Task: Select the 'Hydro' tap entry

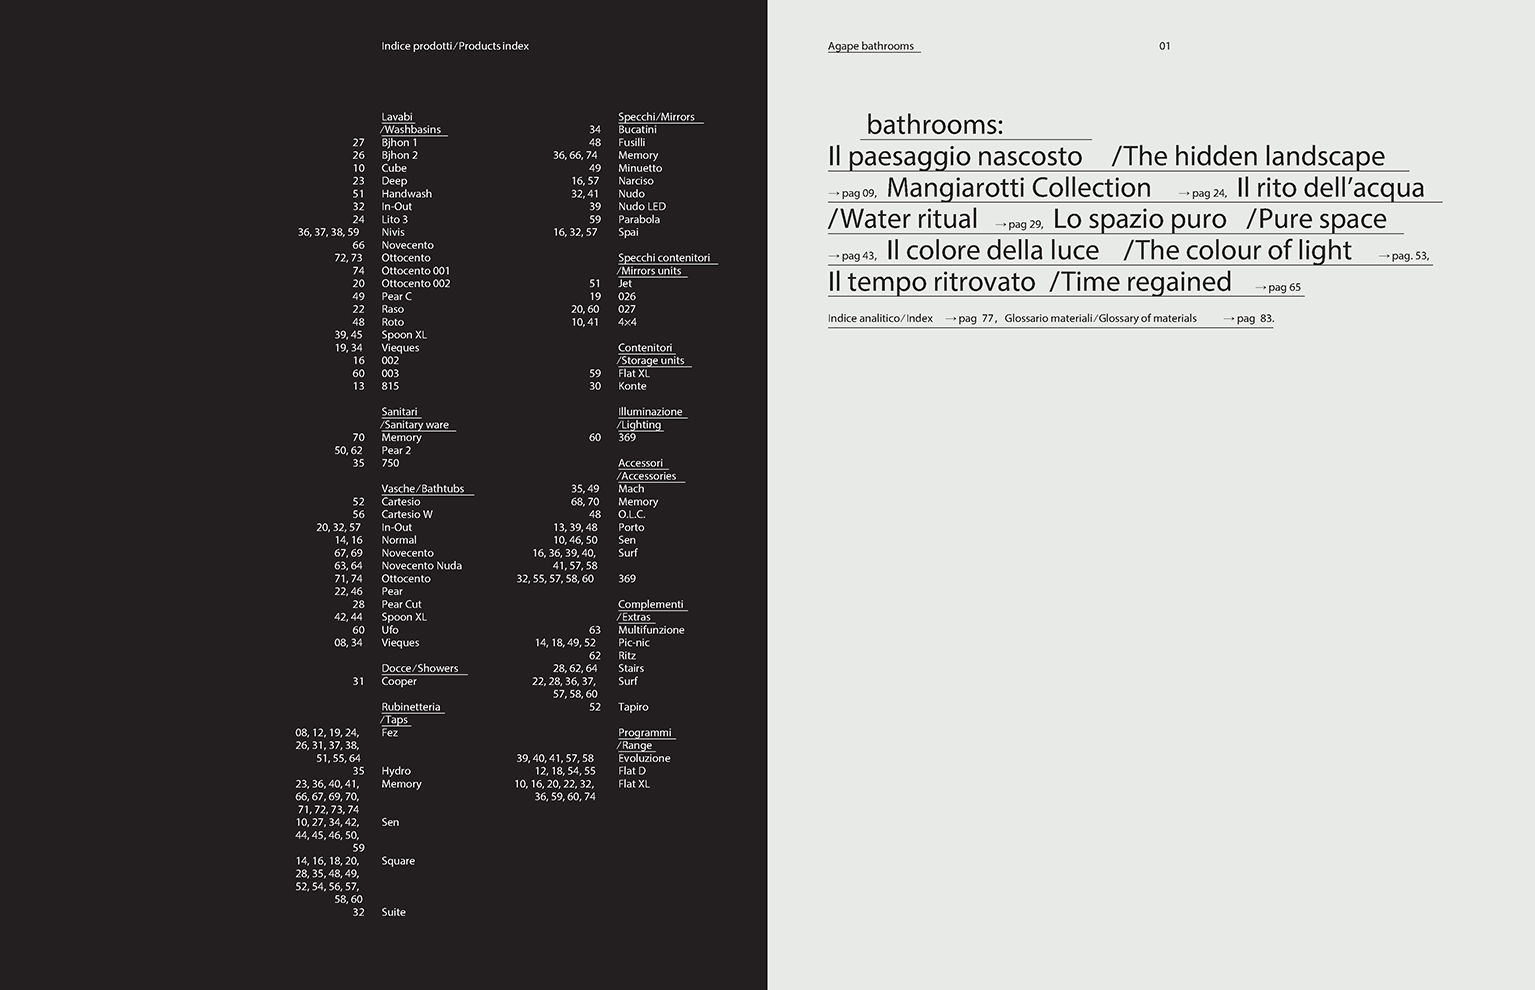Action: click(396, 771)
